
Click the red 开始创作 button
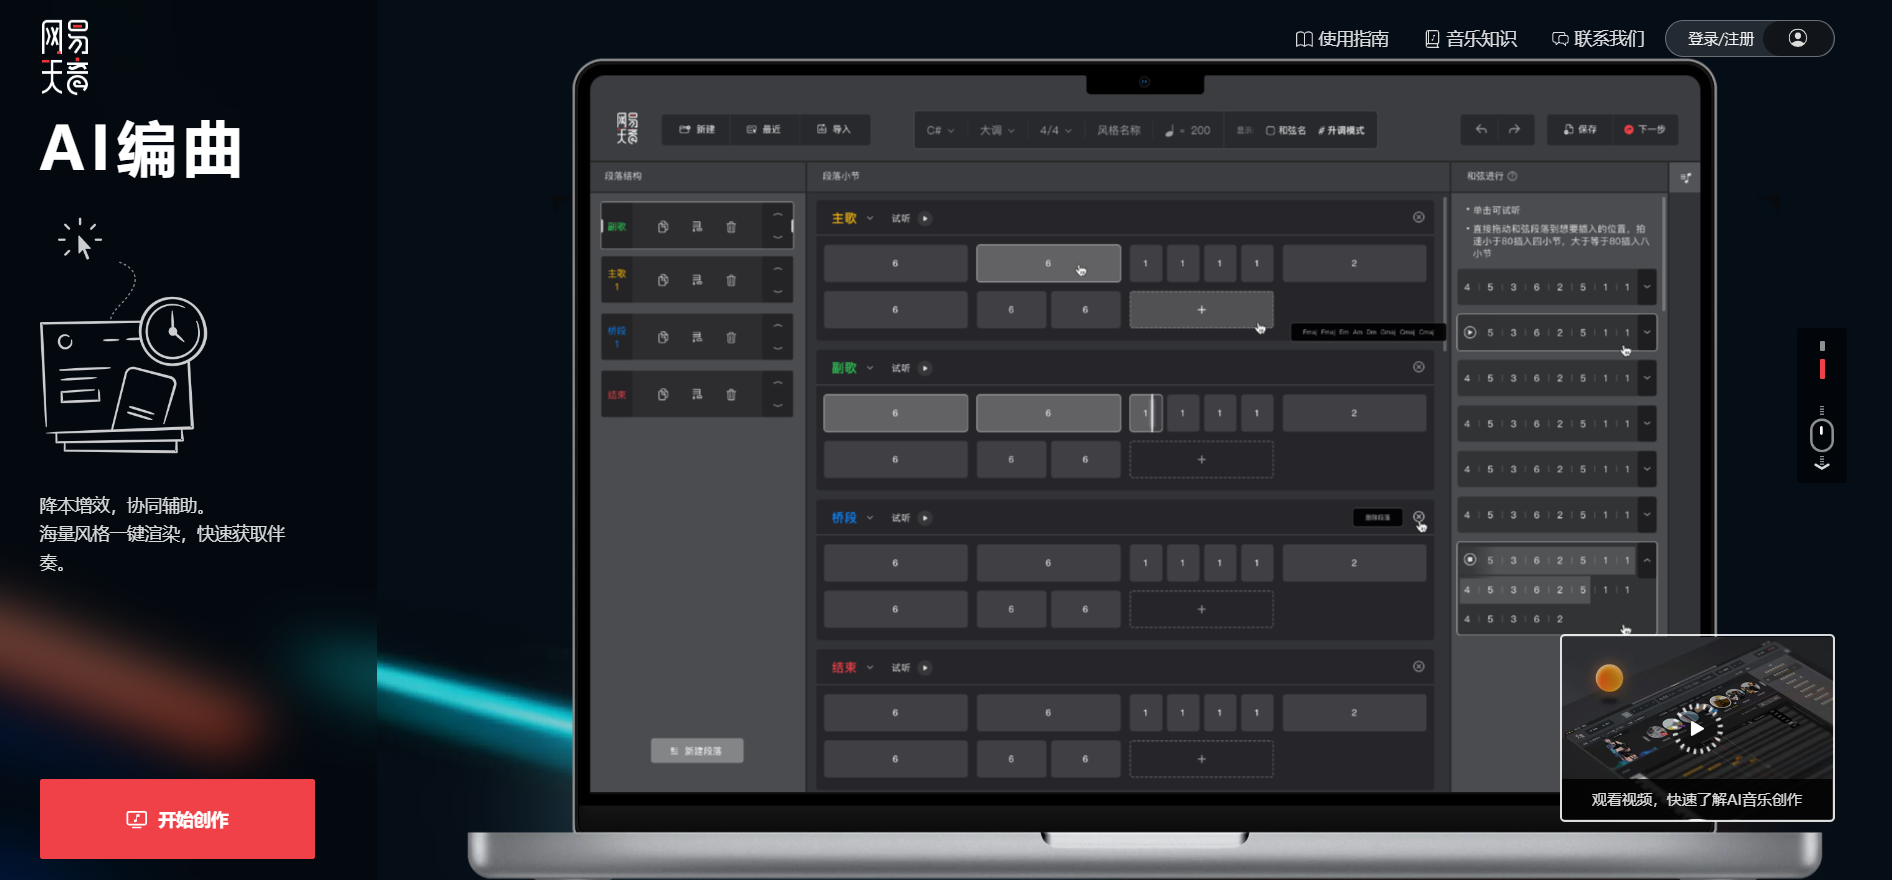pyautogui.click(x=177, y=819)
